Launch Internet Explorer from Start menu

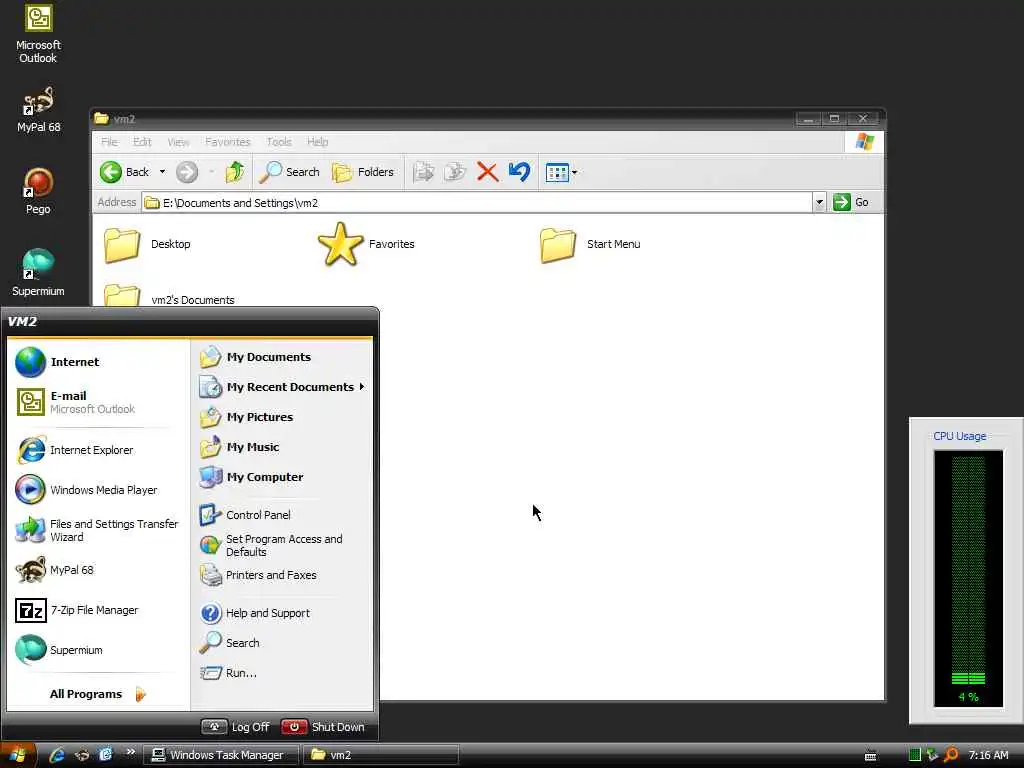pyautogui.click(x=97, y=450)
